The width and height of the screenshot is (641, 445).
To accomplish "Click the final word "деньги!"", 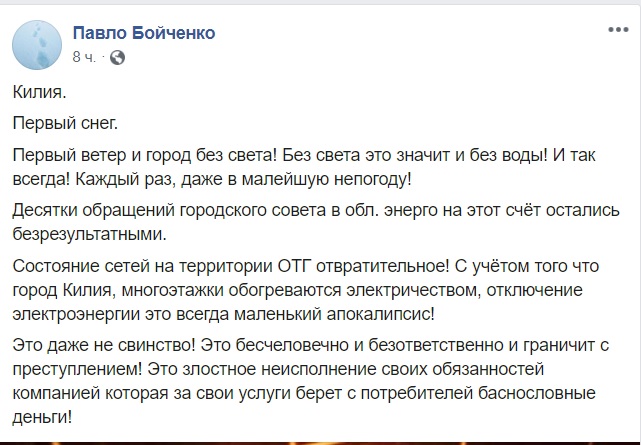I will pyautogui.click(x=43, y=418).
